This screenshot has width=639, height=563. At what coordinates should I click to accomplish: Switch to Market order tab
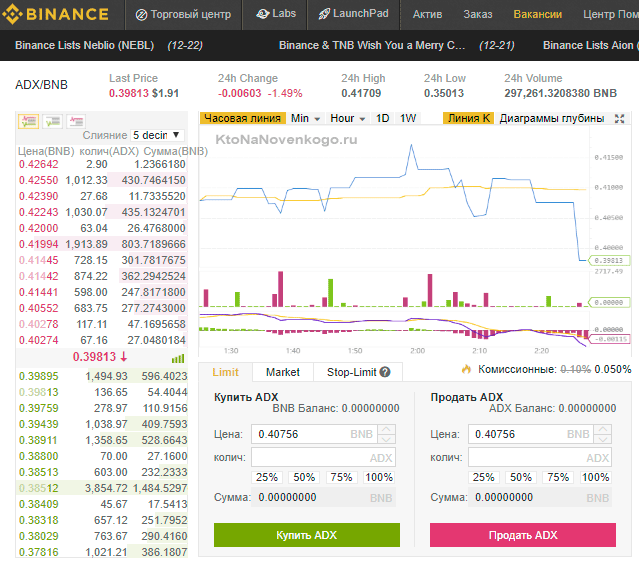tap(283, 372)
